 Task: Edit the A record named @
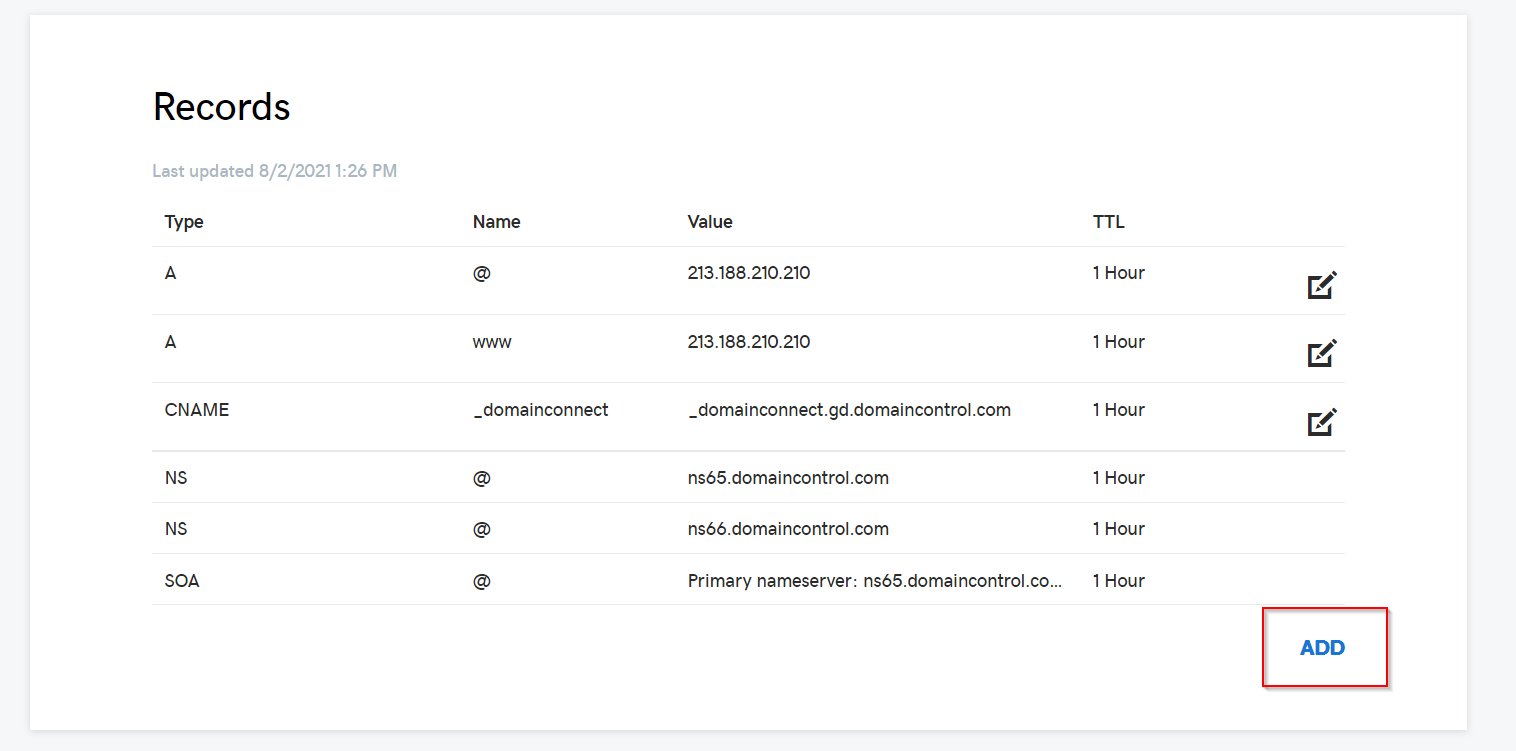click(x=1322, y=286)
